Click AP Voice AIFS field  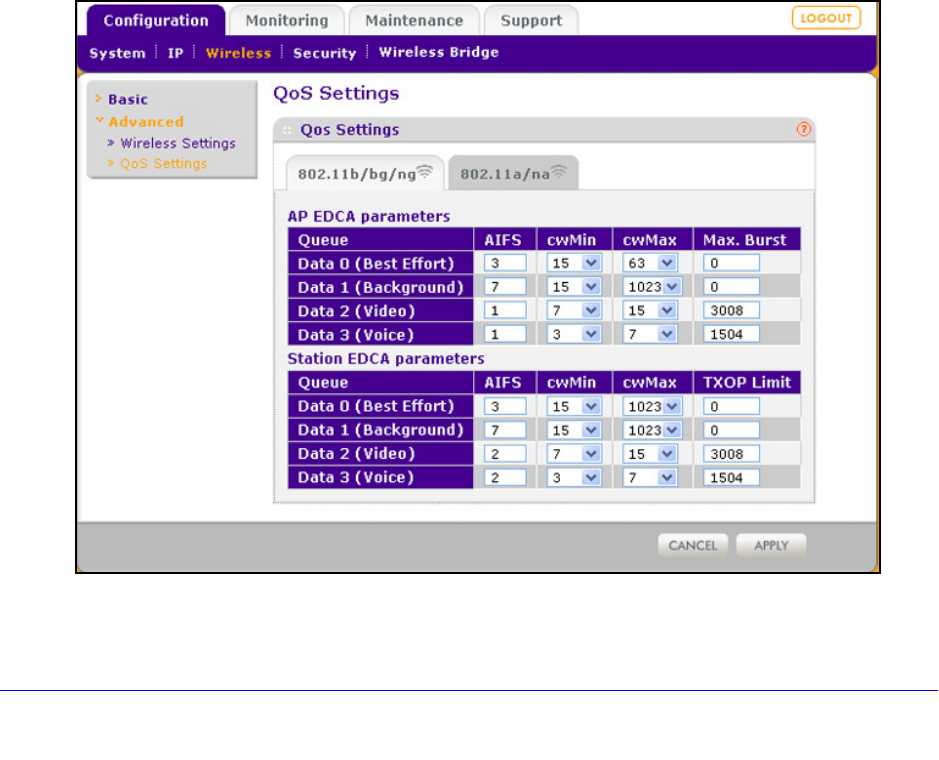(x=505, y=334)
